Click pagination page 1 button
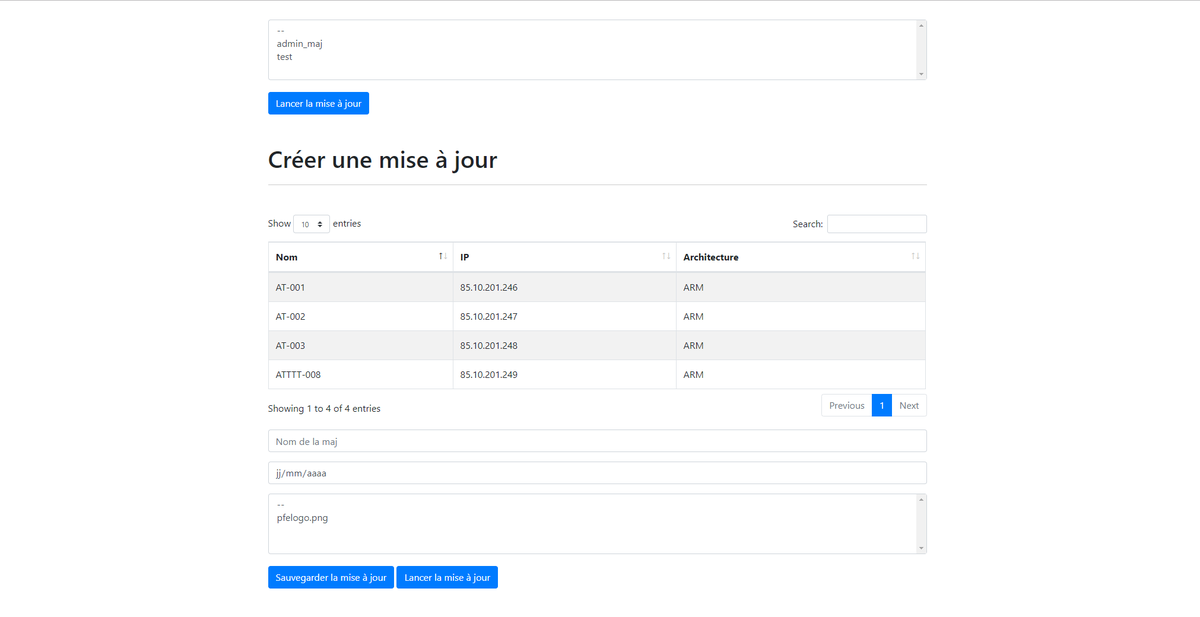The image size is (1200, 617). (x=881, y=405)
